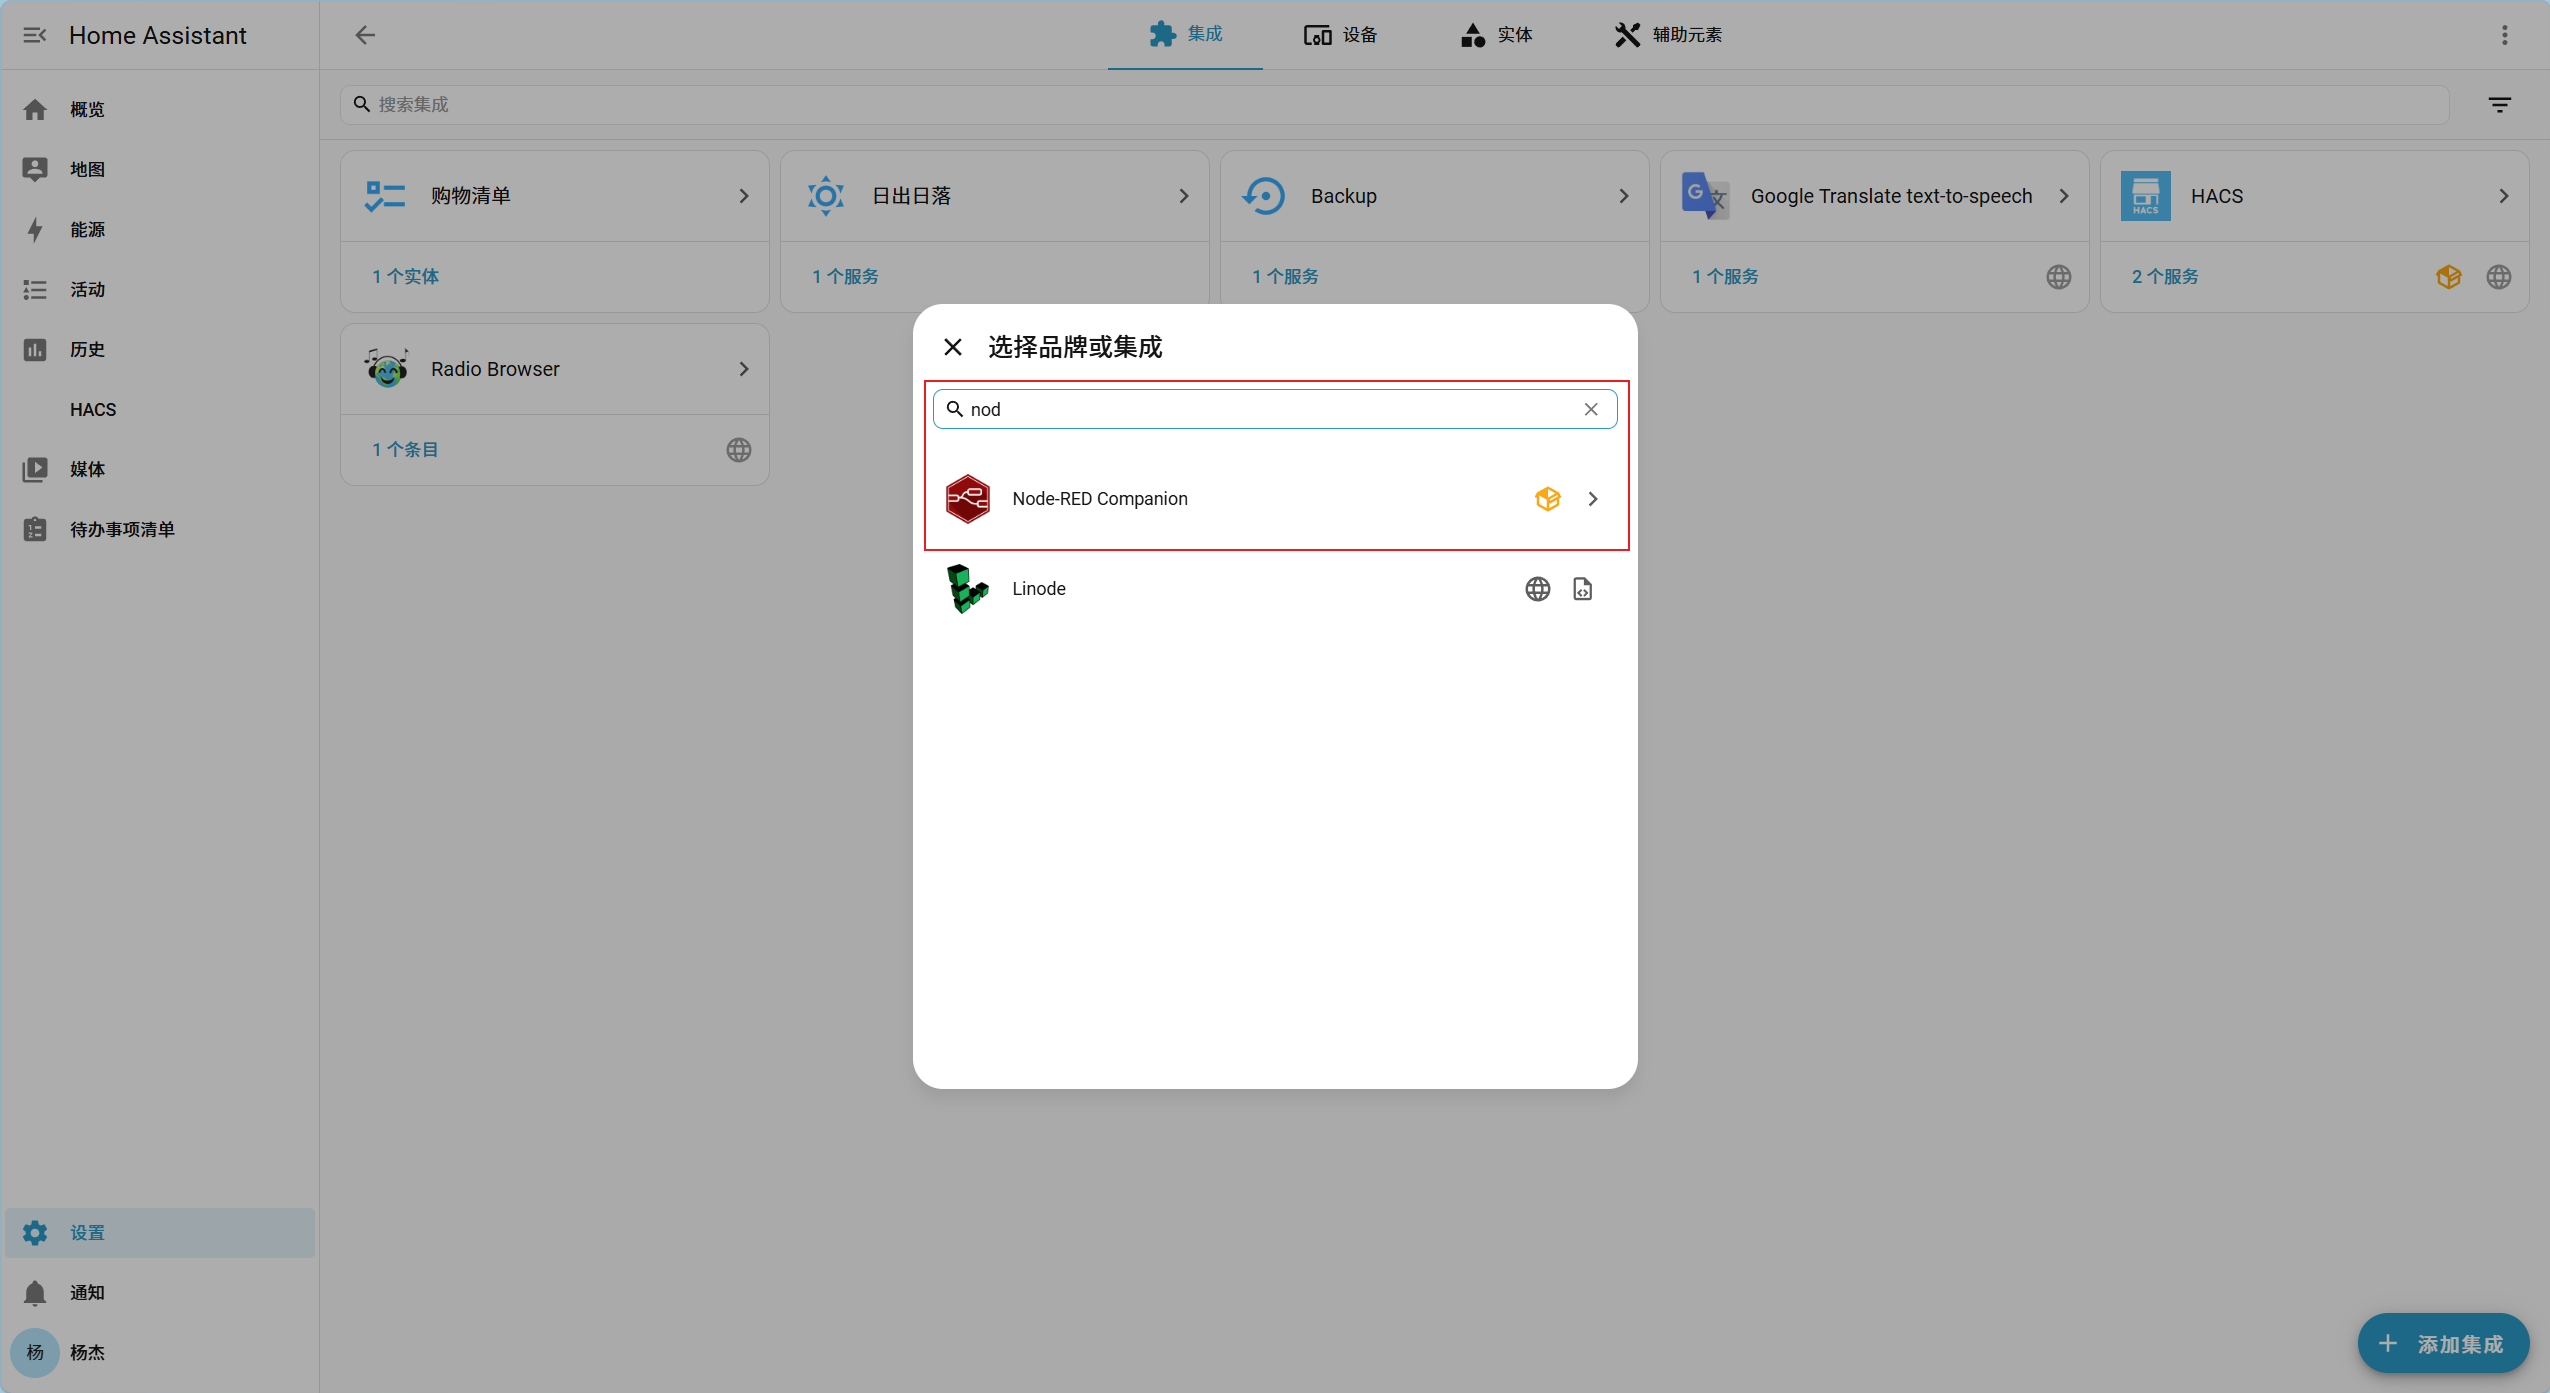The image size is (2550, 1393).
Task: Click Linode documentation file icon
Action: 1582,589
